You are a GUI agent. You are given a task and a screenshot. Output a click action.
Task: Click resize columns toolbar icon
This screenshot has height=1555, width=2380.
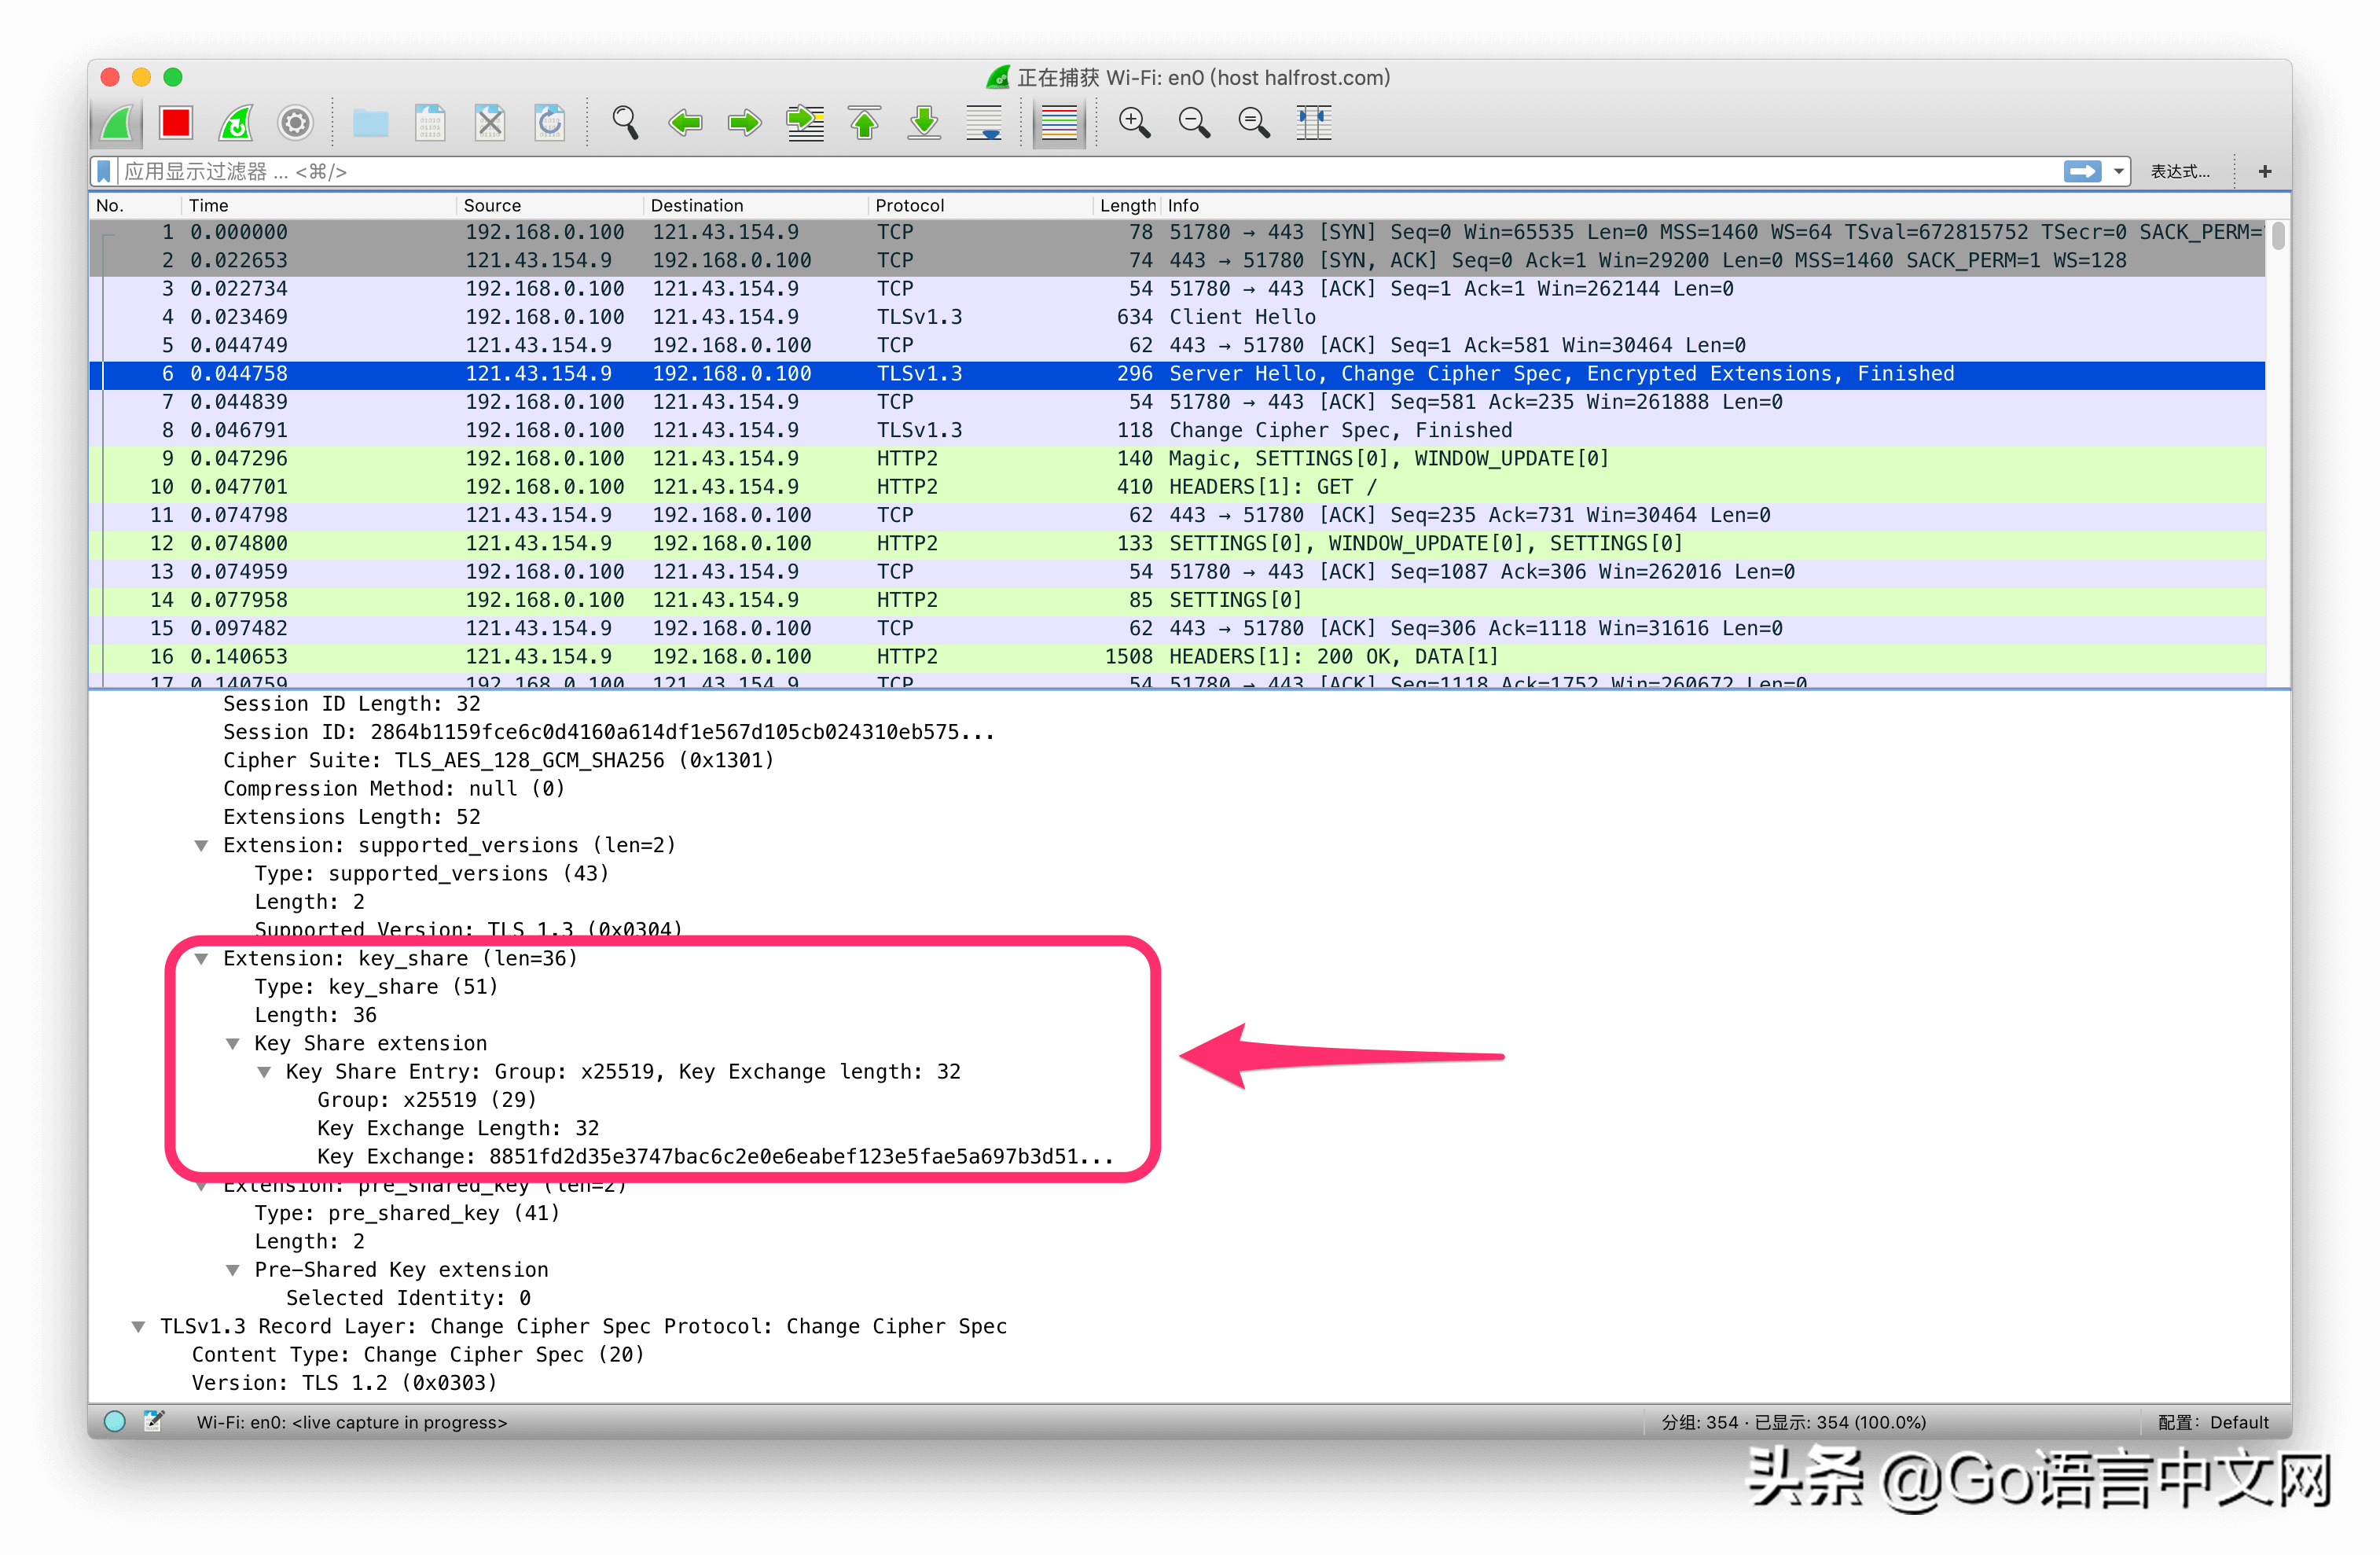pos(1313,123)
